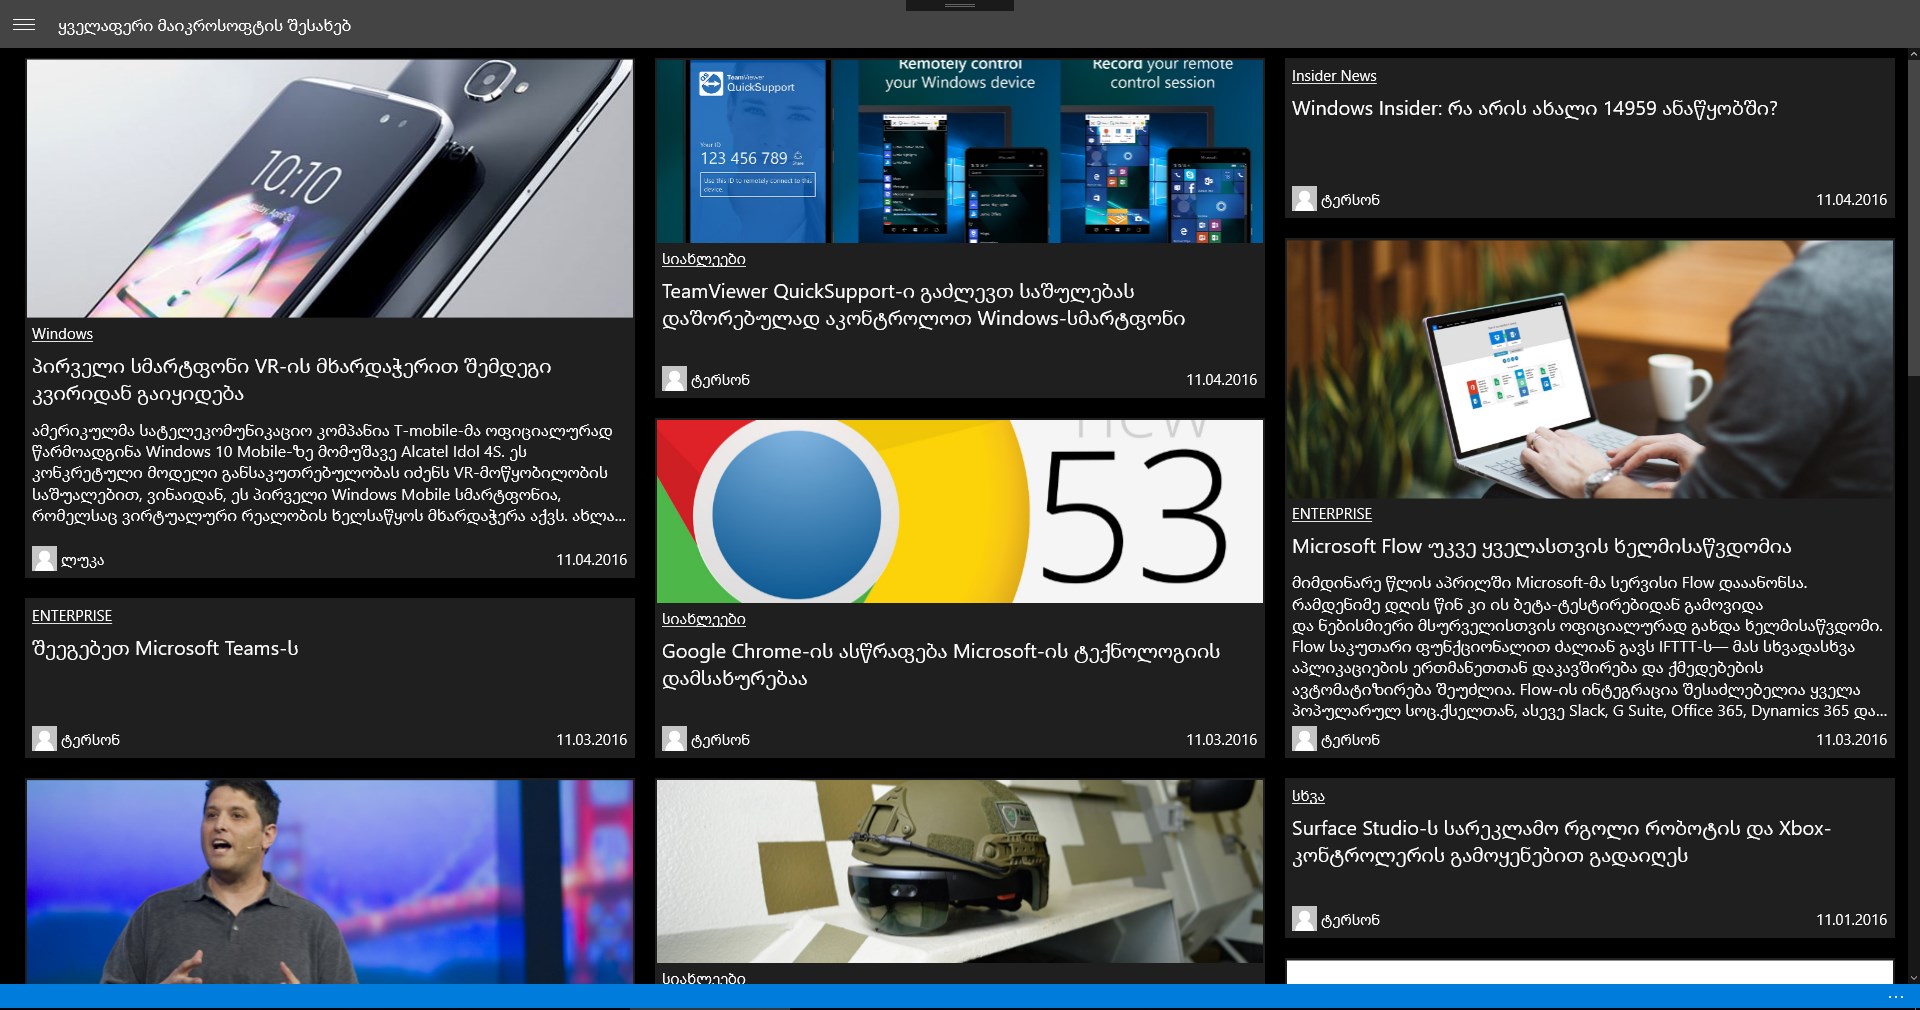Viewport: 1920px width, 1010px height.
Task: Open სიახლეები category above the Google Chrome headline
Action: 703,619
